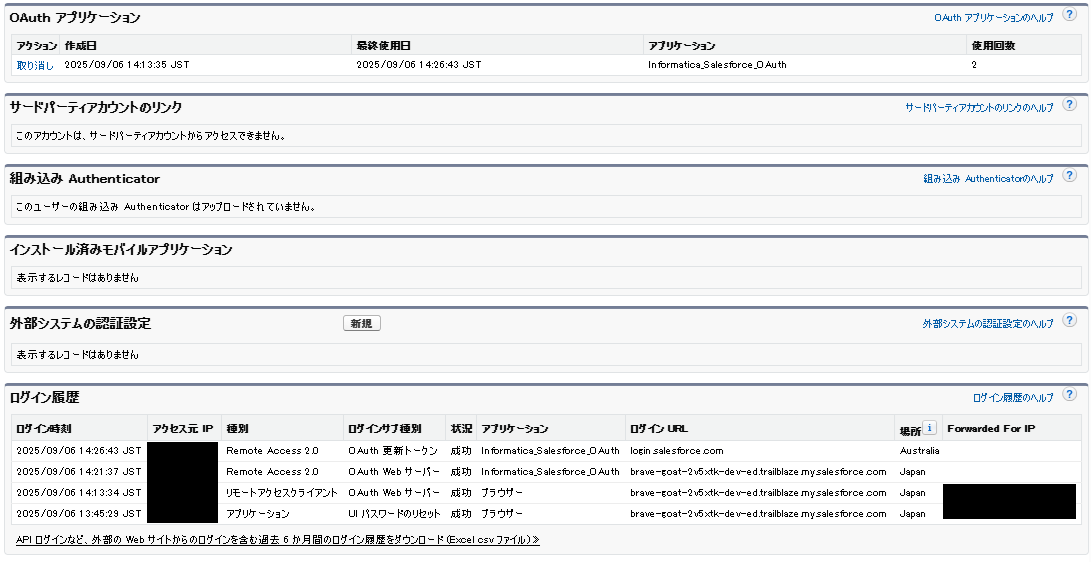The width and height of the screenshot is (1091, 562).
Task: Click the 取り消し link for Informatica_Salesforce_OAuth
Action: (35, 65)
